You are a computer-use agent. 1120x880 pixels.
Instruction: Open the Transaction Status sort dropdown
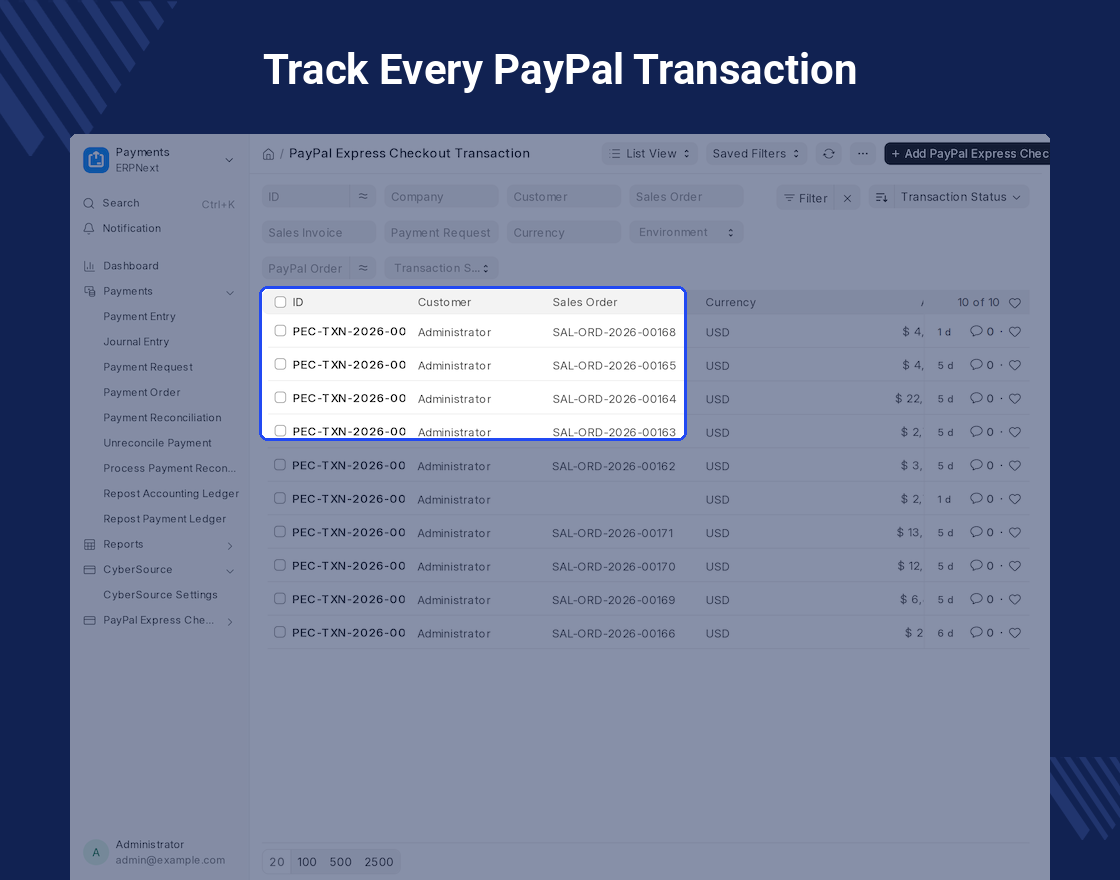coord(961,197)
